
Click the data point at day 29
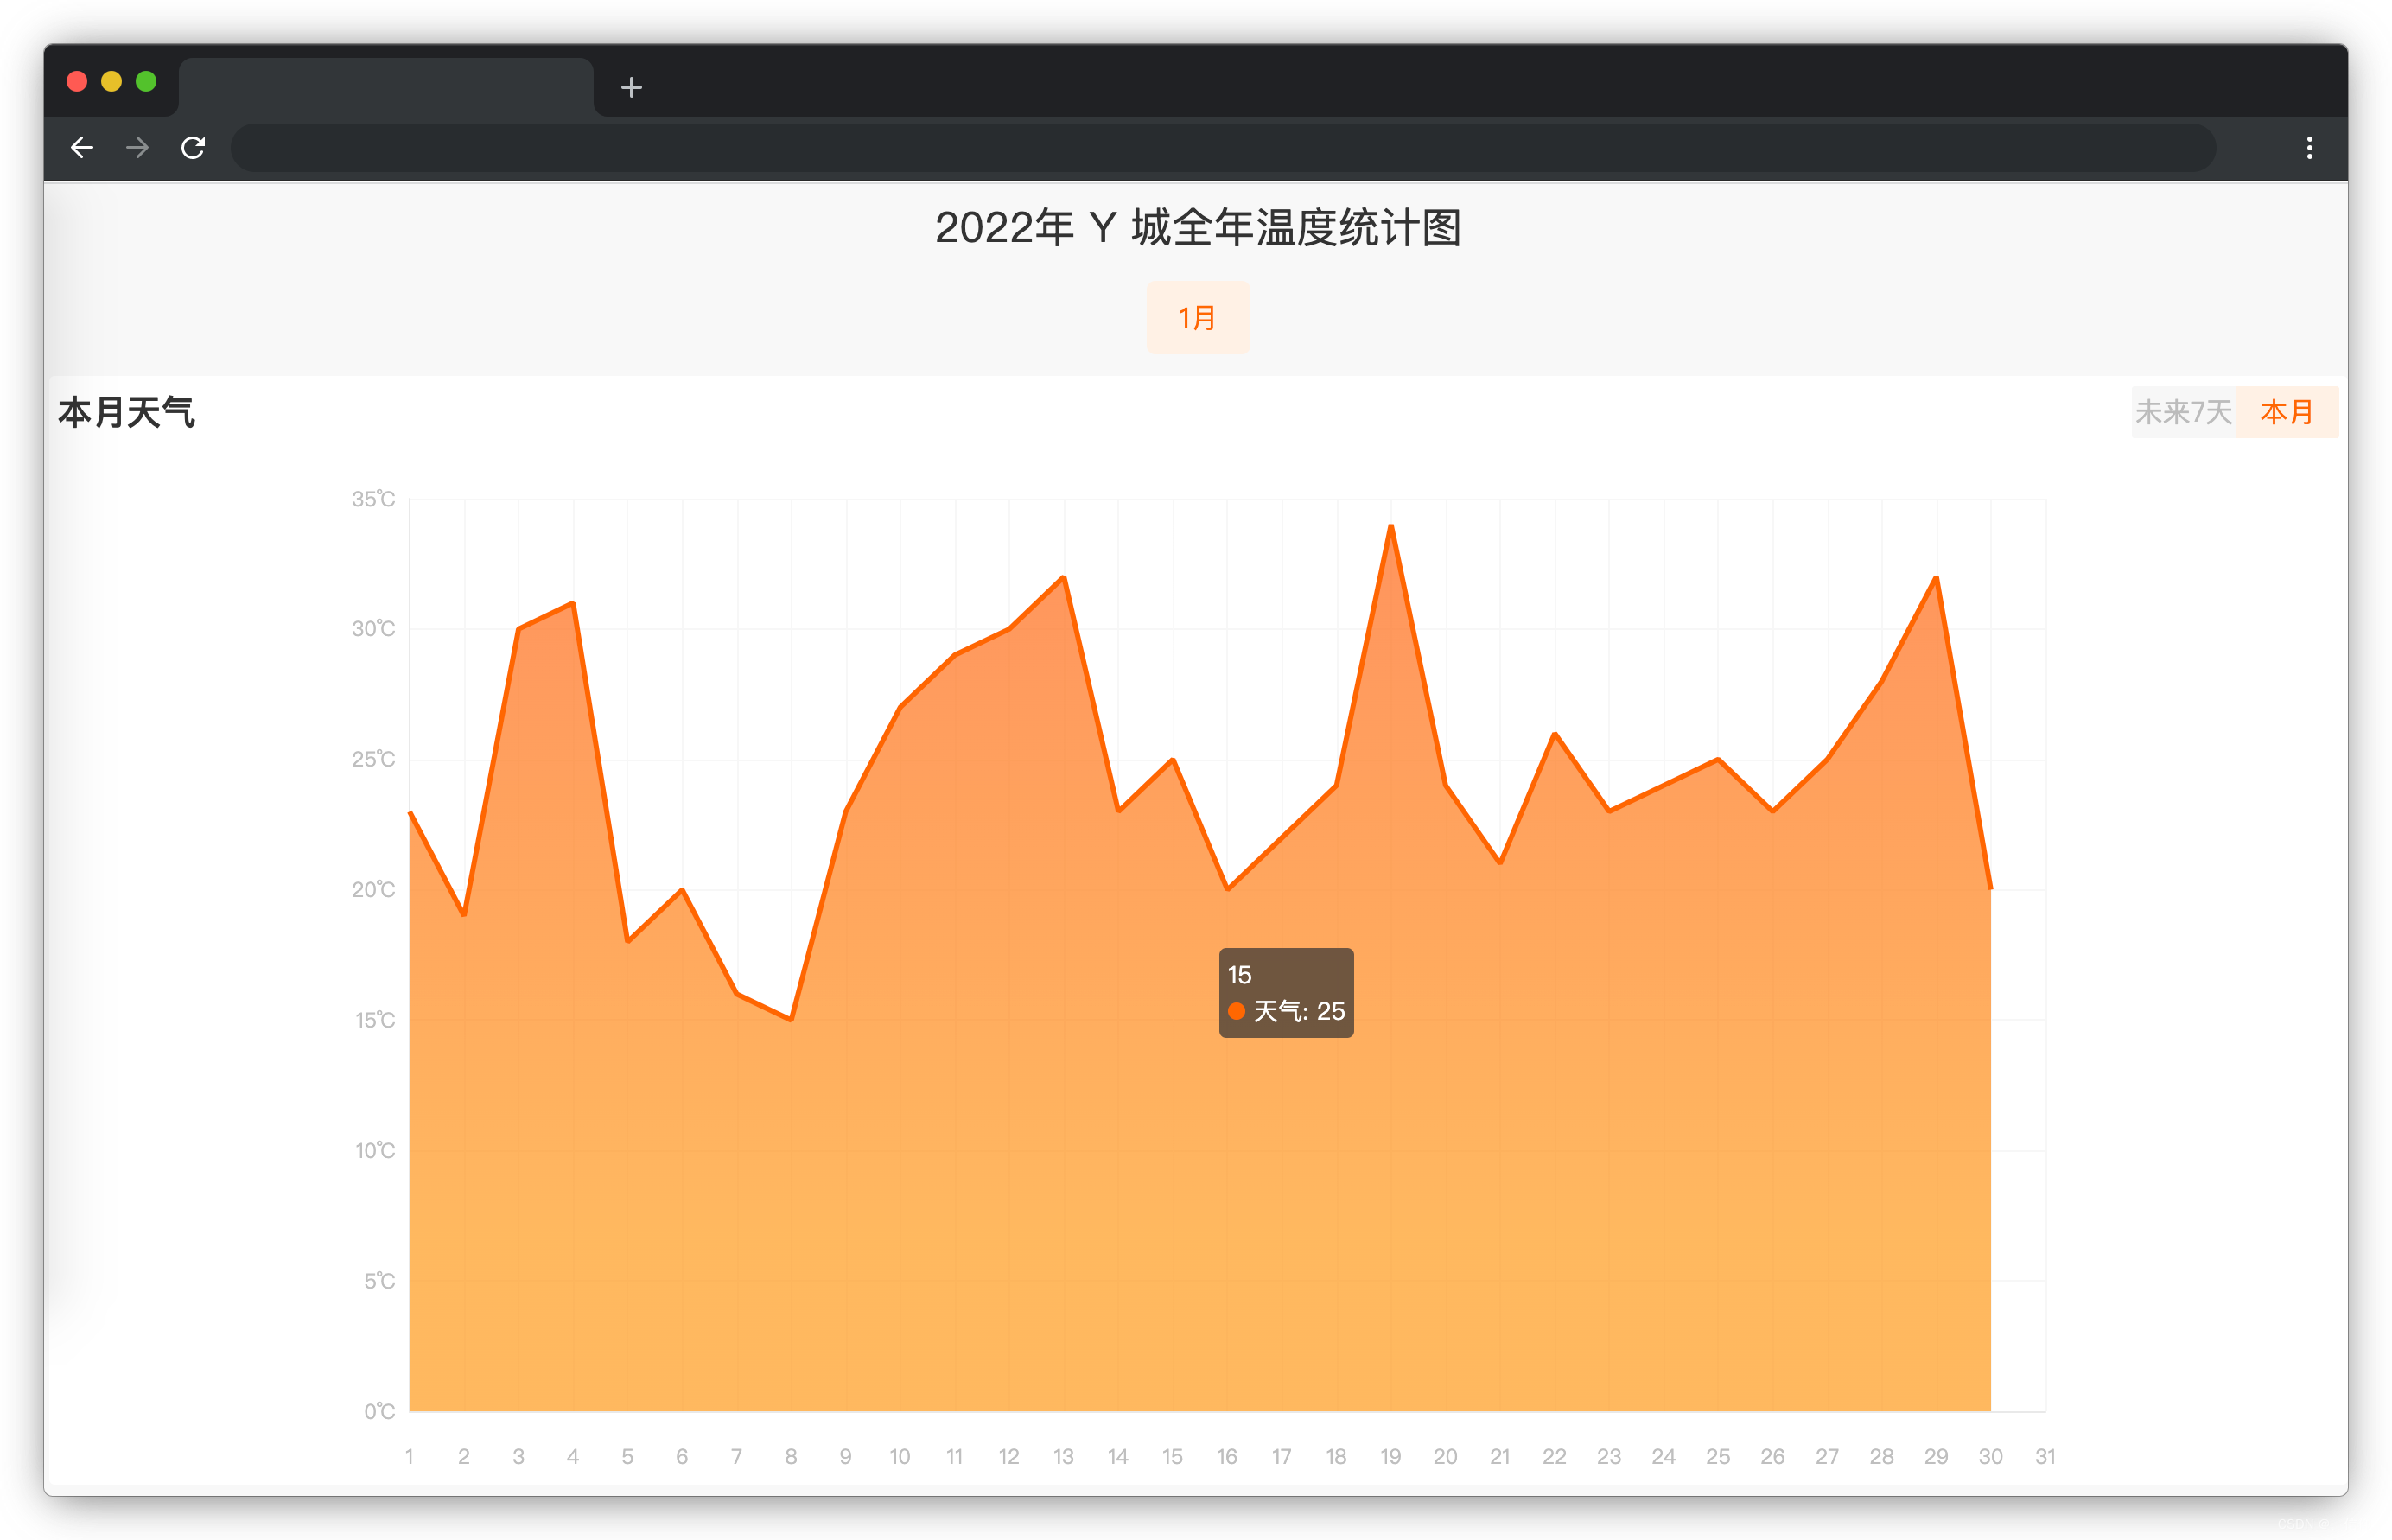pyautogui.click(x=1936, y=578)
